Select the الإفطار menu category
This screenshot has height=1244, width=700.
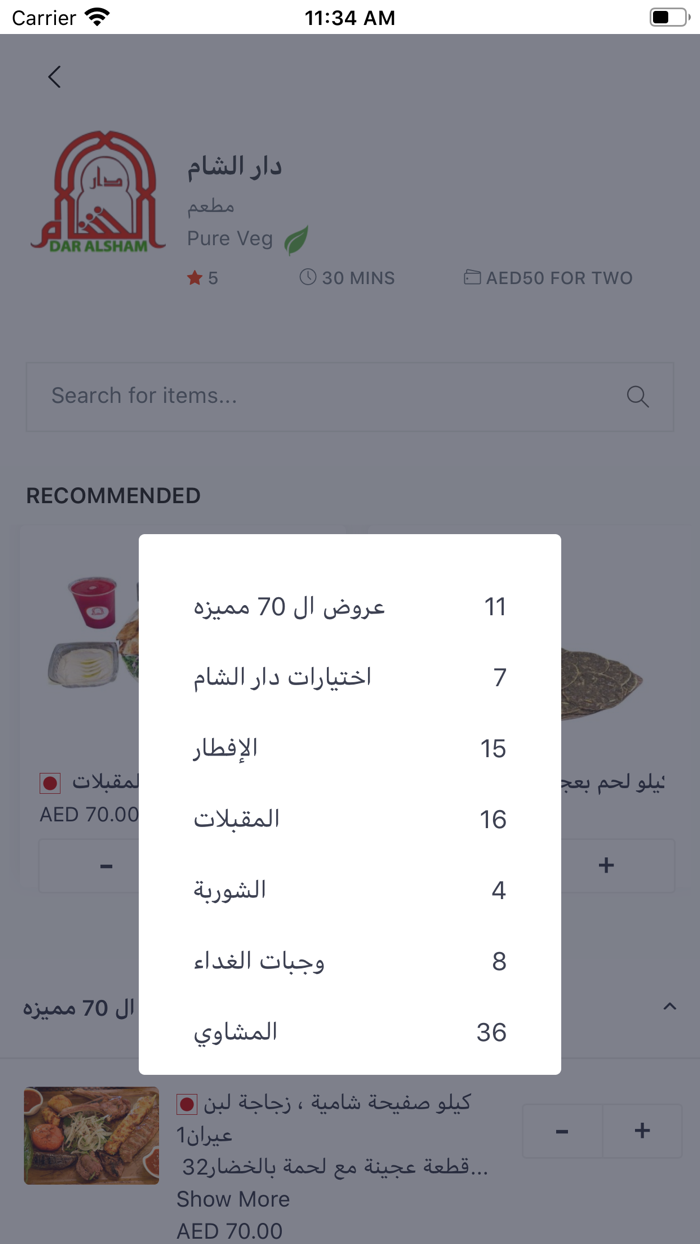pyautogui.click(x=350, y=748)
